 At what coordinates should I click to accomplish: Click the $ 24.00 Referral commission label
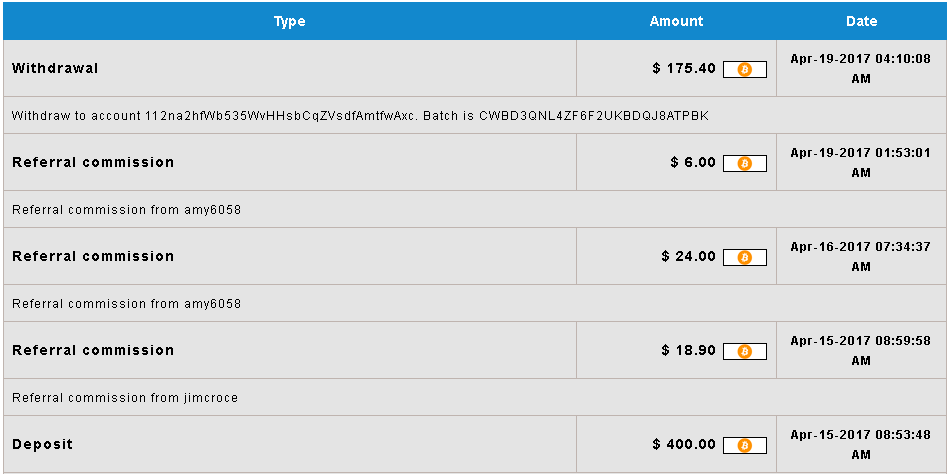point(93,256)
